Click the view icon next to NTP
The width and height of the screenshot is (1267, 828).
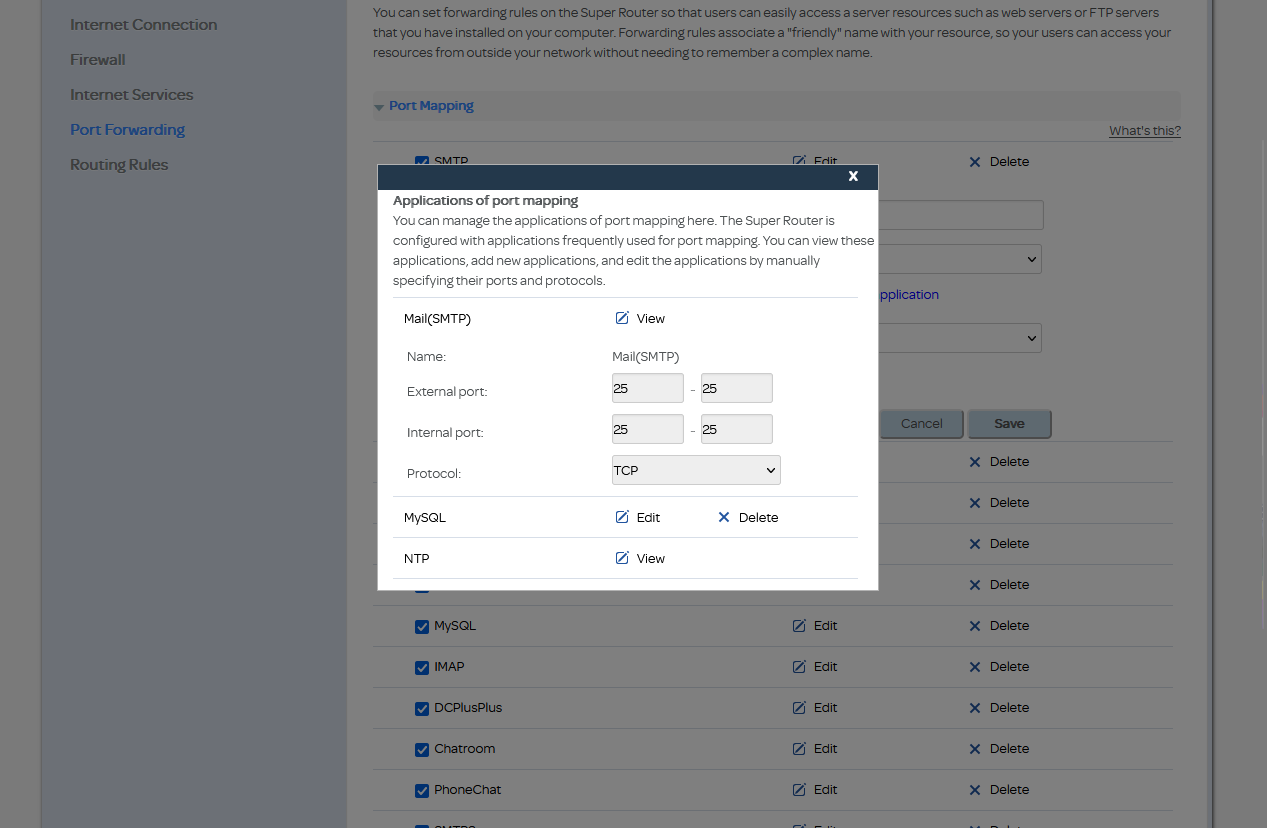tap(622, 558)
